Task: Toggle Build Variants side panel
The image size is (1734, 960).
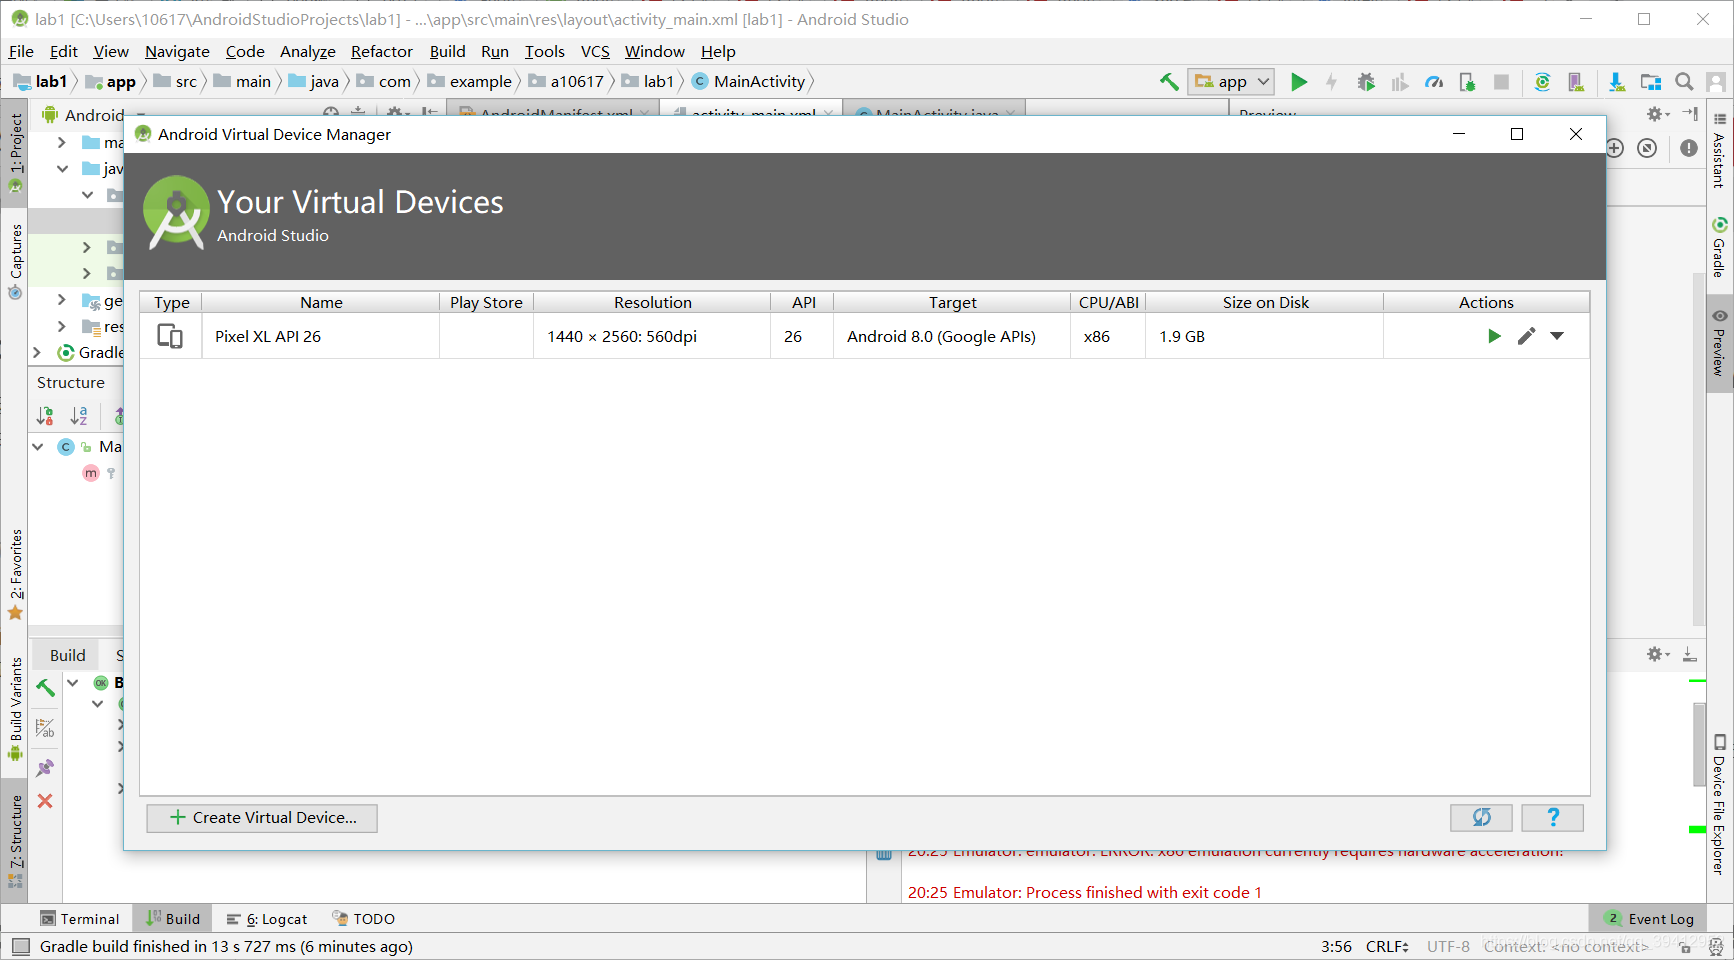Action: click(x=15, y=708)
